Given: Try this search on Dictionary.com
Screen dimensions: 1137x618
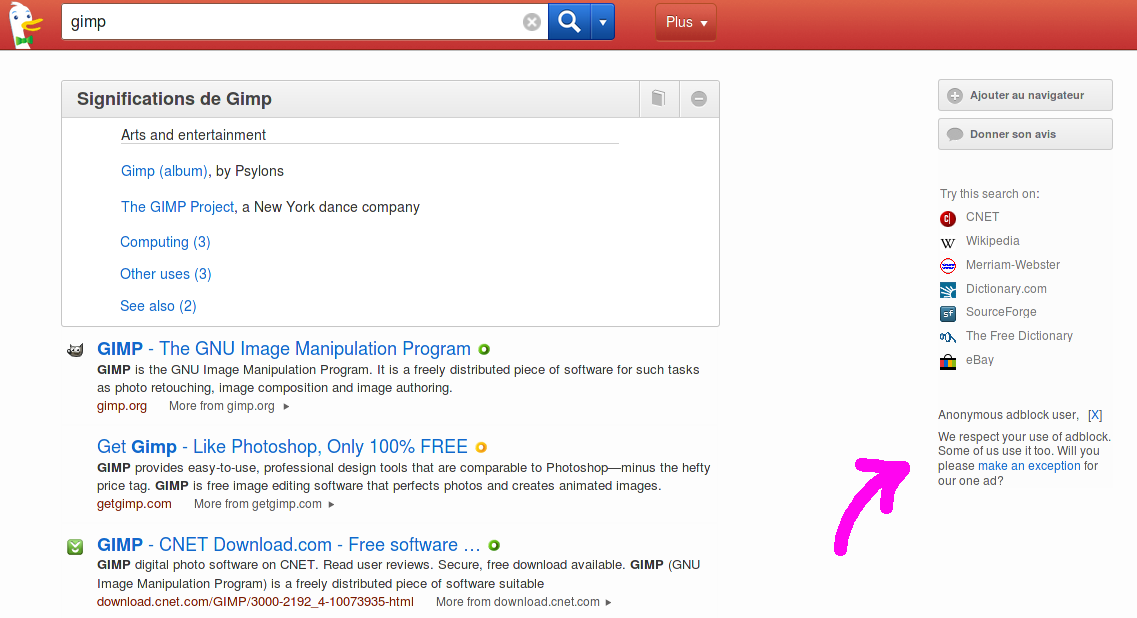Looking at the screenshot, I should (x=1006, y=289).
